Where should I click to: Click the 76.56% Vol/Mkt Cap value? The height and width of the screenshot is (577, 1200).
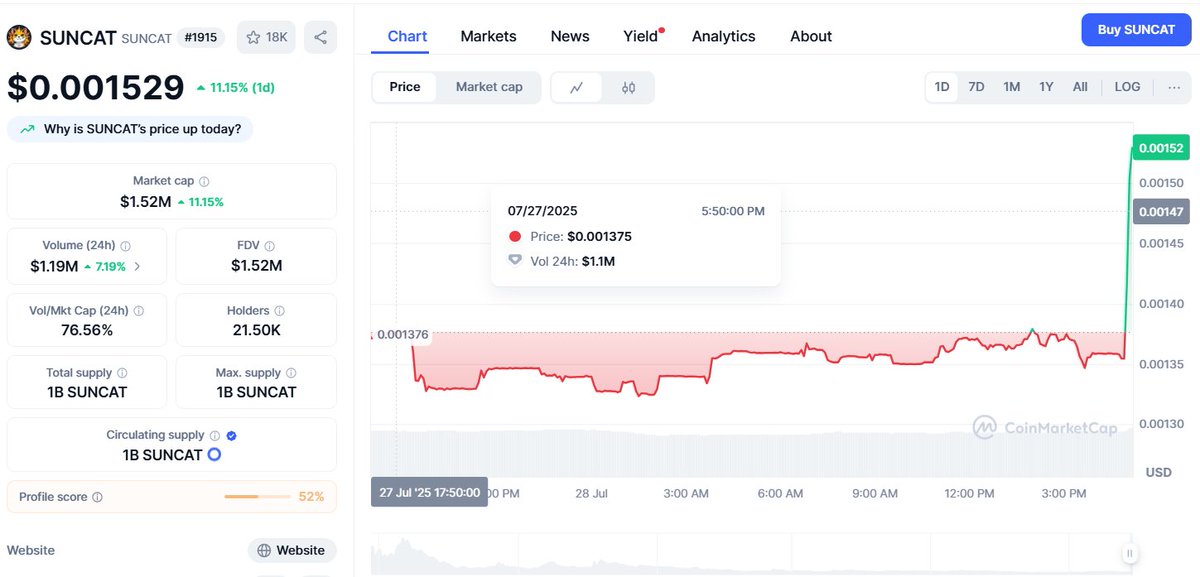pyautogui.click(x=85, y=330)
